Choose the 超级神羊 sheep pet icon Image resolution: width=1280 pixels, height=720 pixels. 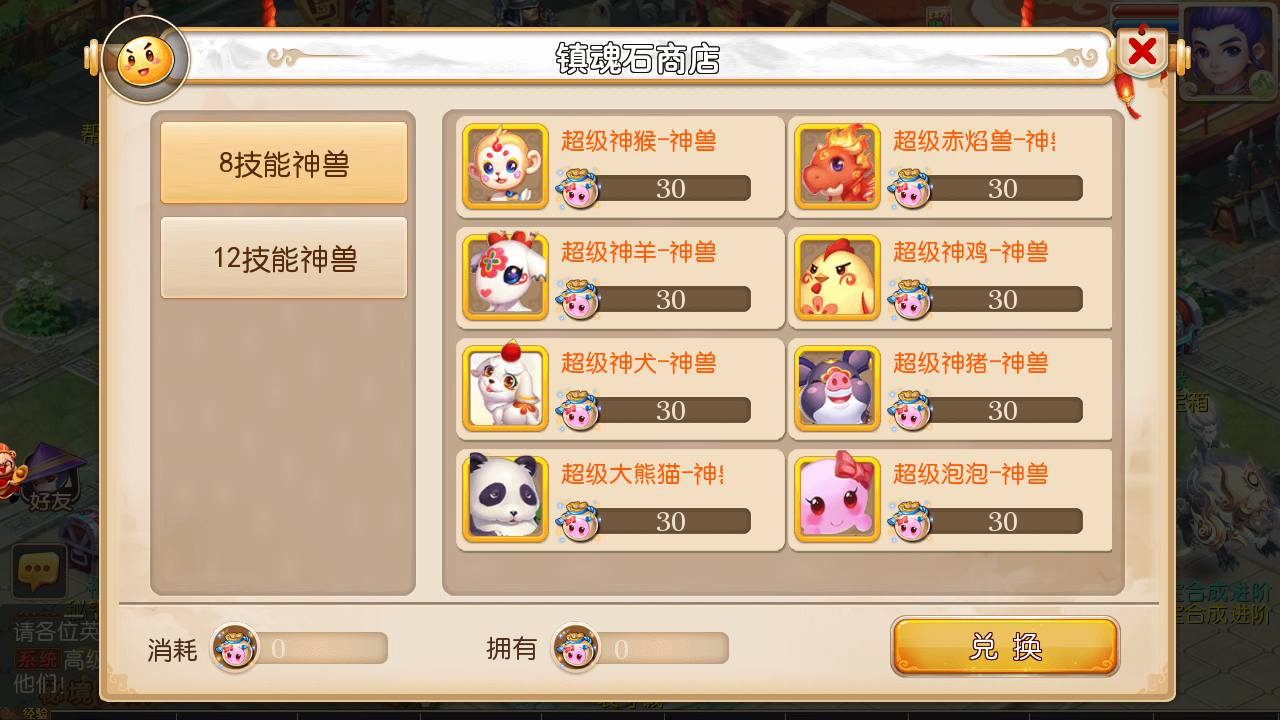506,277
